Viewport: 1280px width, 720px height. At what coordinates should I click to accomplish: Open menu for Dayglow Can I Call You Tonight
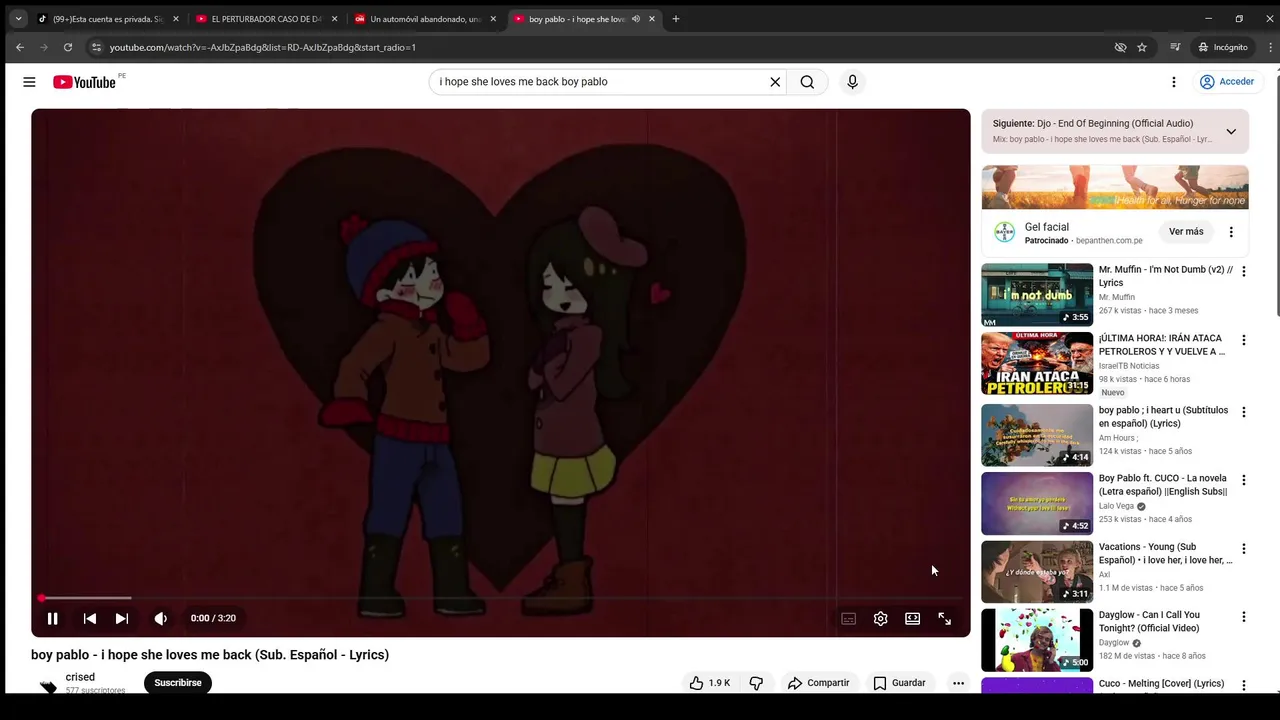(1244, 617)
